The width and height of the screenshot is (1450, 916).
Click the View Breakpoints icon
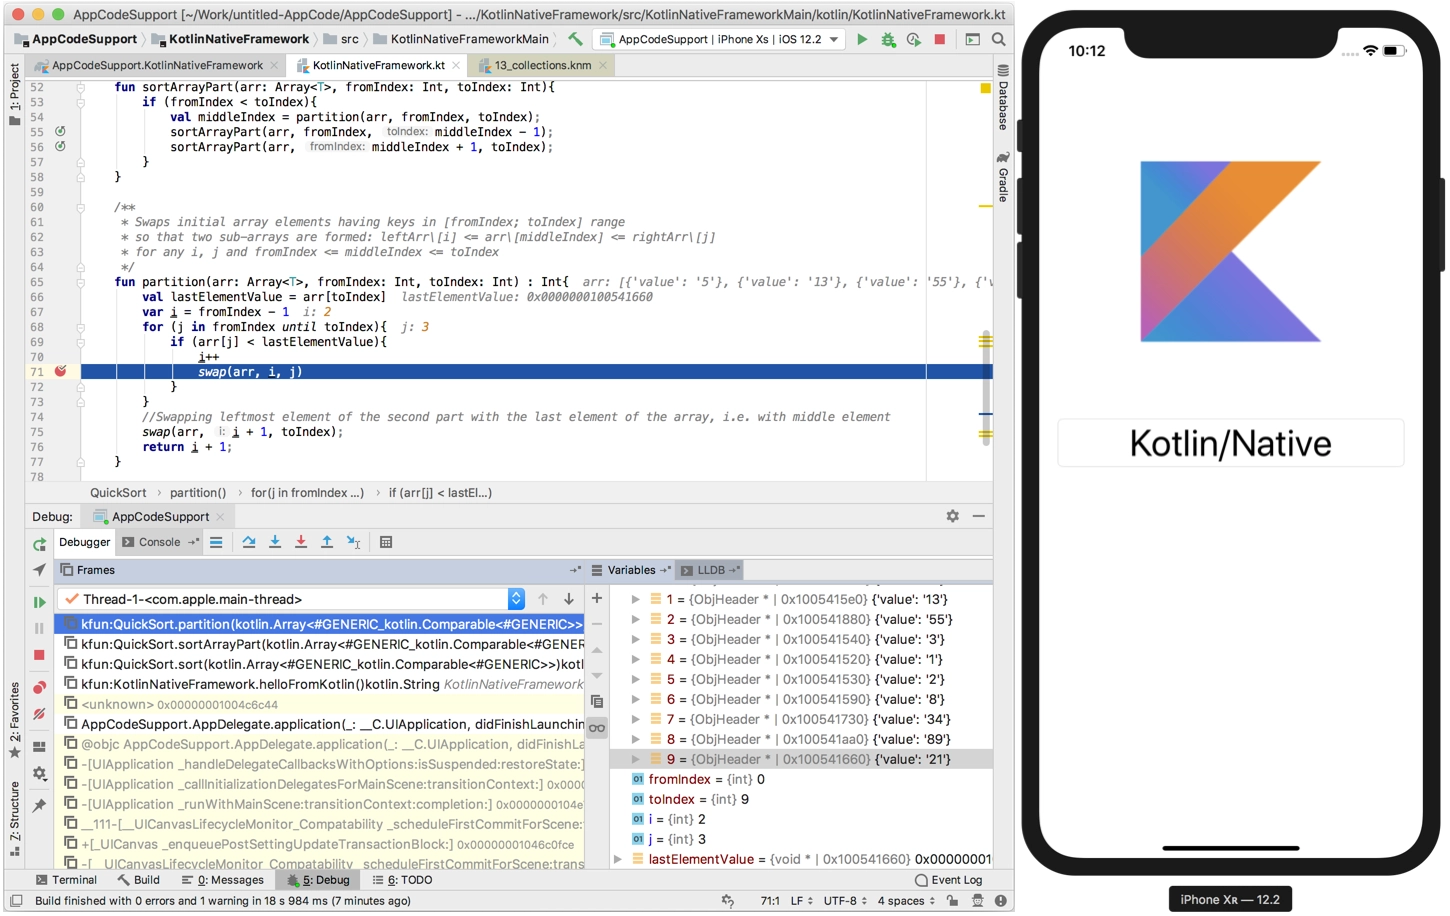39,688
